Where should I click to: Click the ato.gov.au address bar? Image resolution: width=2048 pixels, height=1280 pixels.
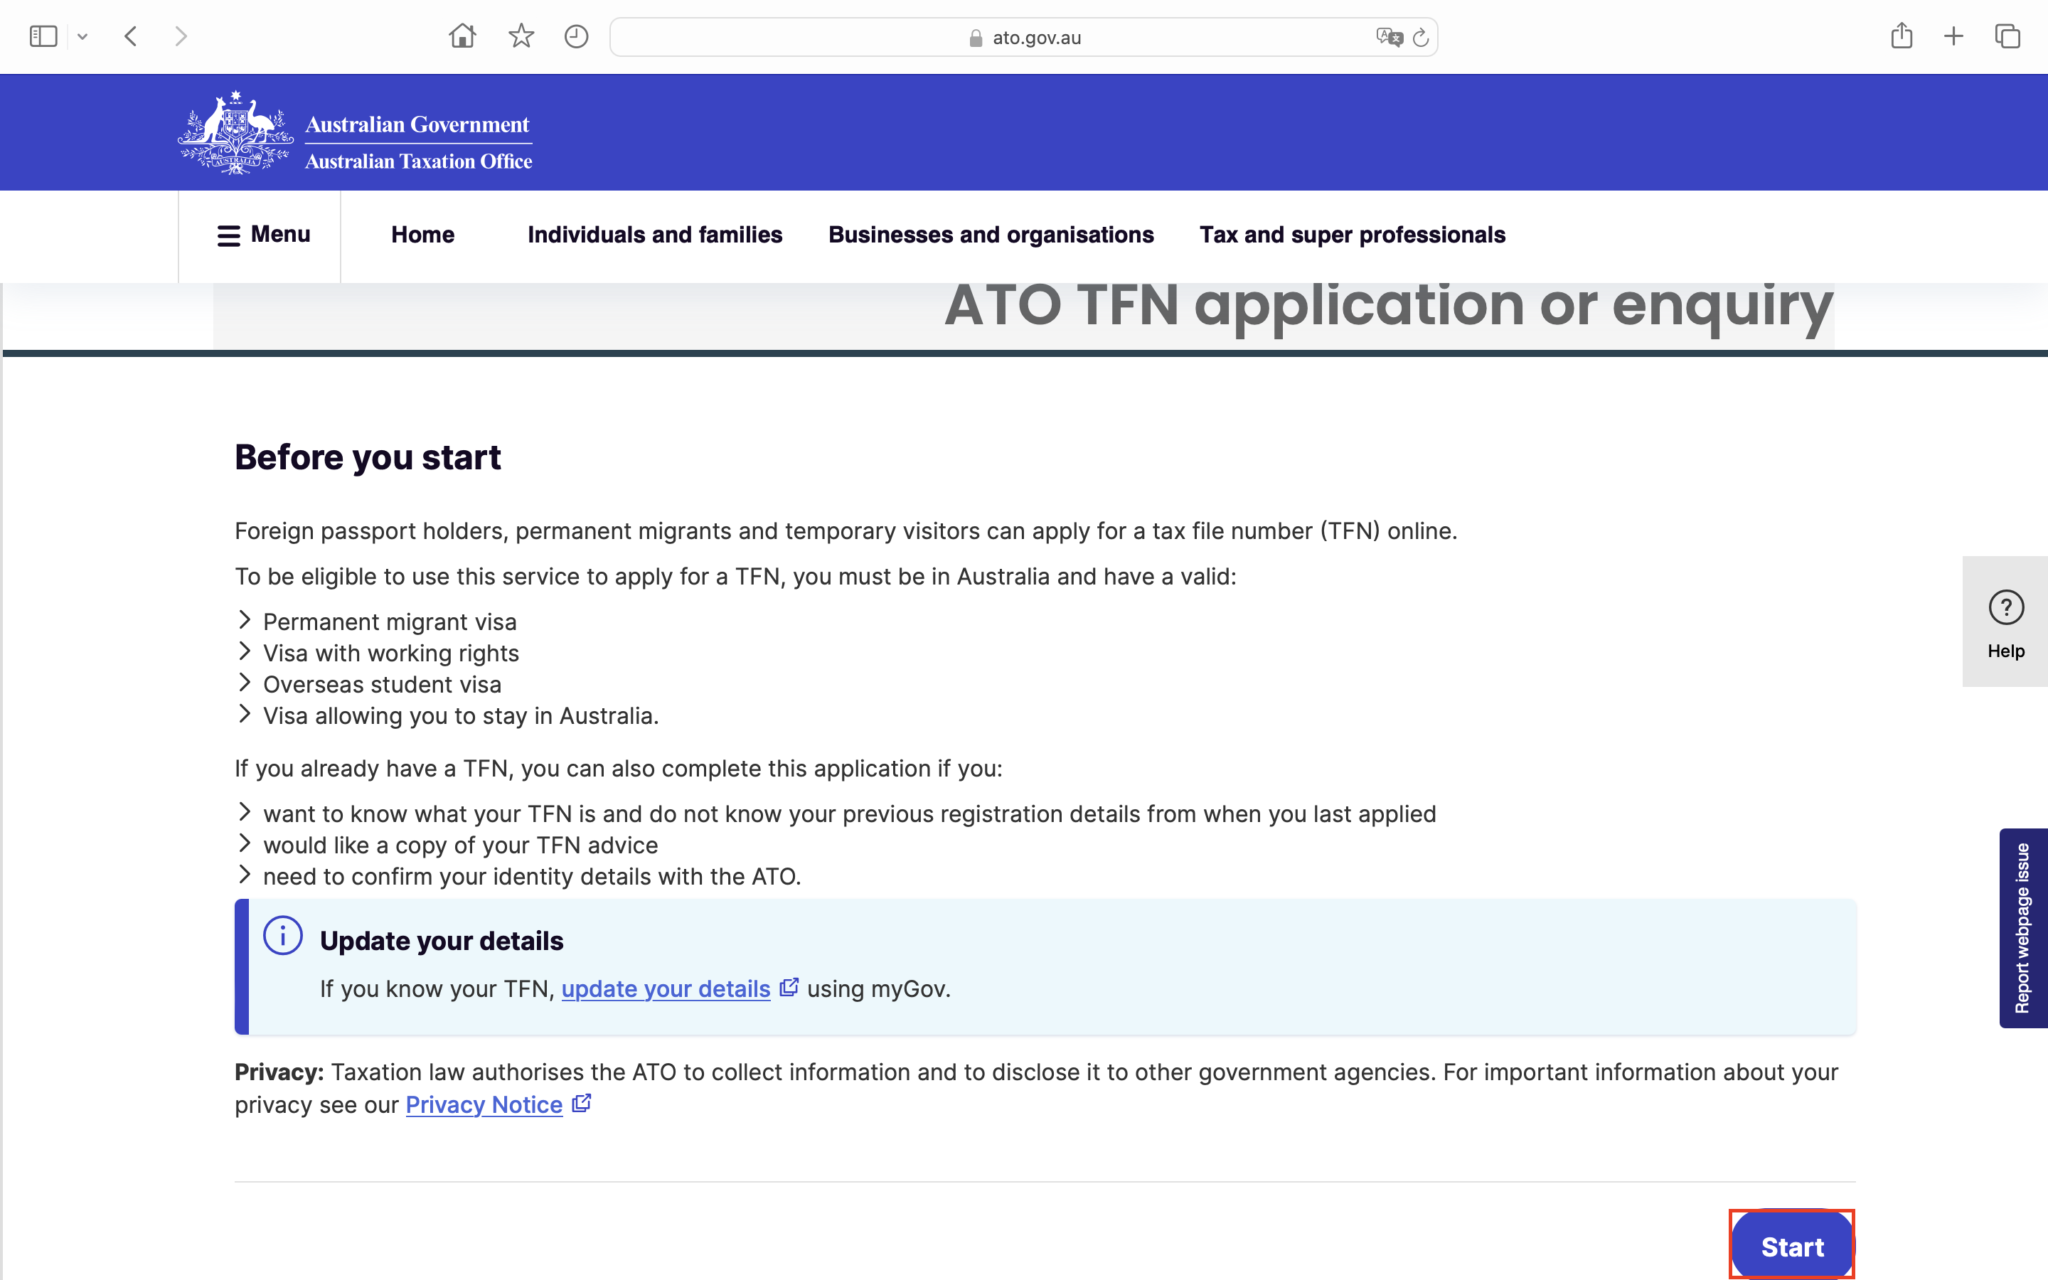1024,38
